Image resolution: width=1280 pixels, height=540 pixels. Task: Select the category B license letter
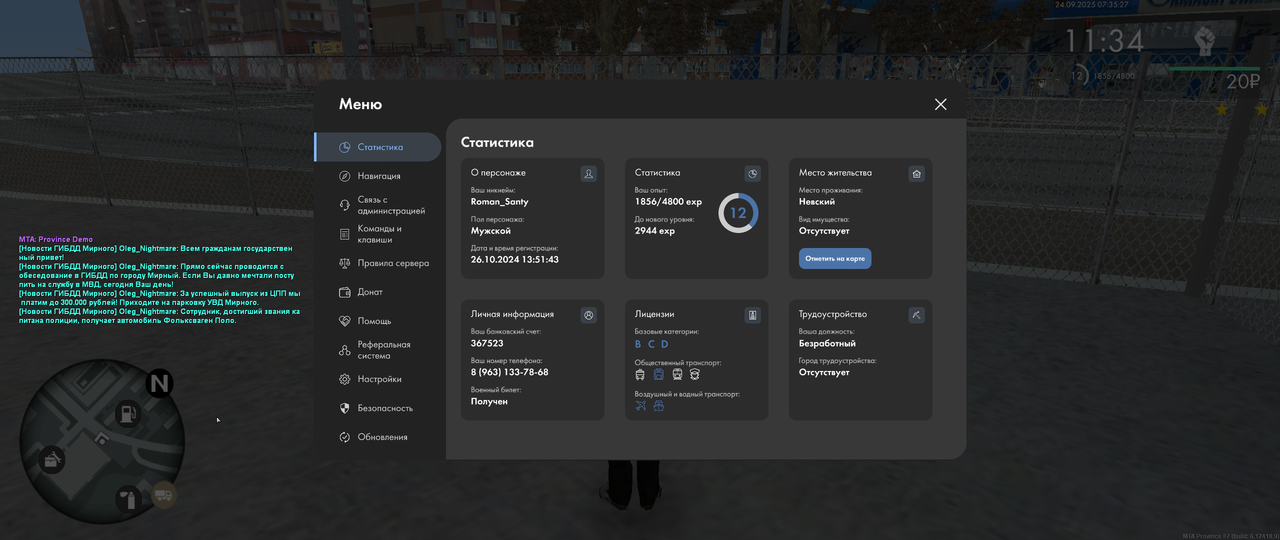point(639,344)
